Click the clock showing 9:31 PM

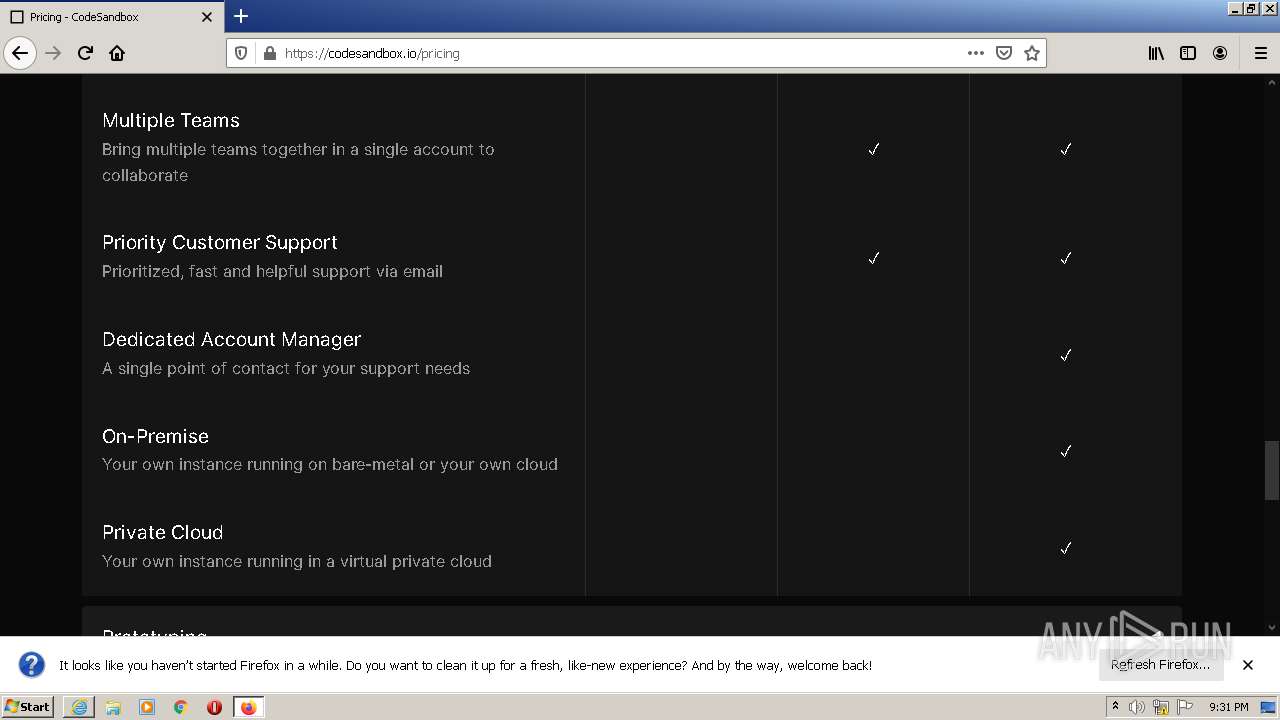point(1229,707)
